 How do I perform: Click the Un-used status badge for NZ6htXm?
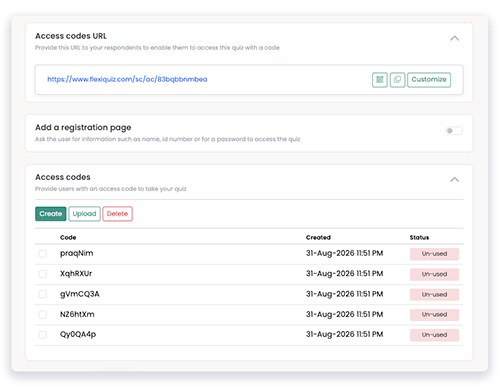434,315
